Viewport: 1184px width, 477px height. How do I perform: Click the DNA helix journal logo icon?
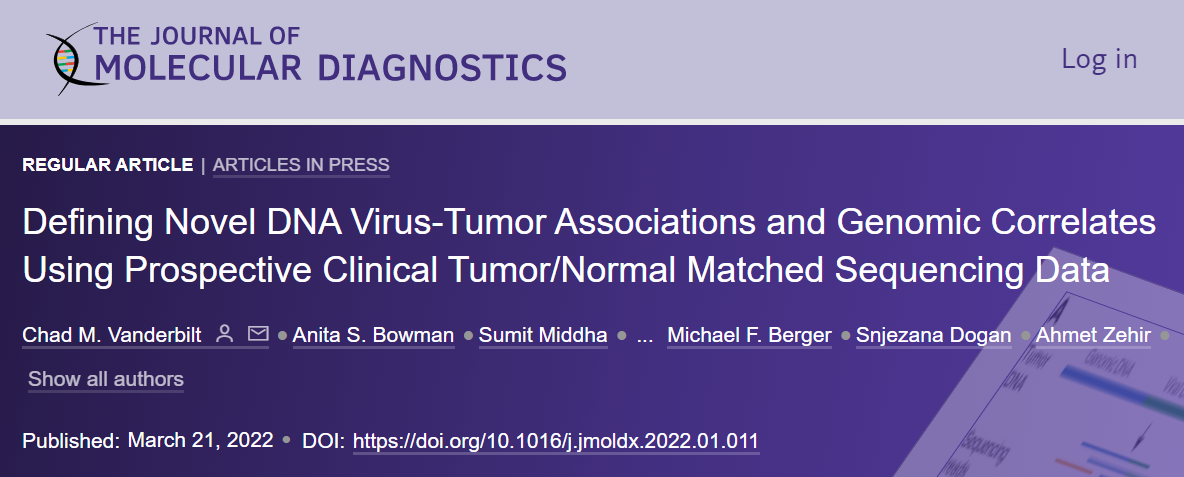[70, 58]
